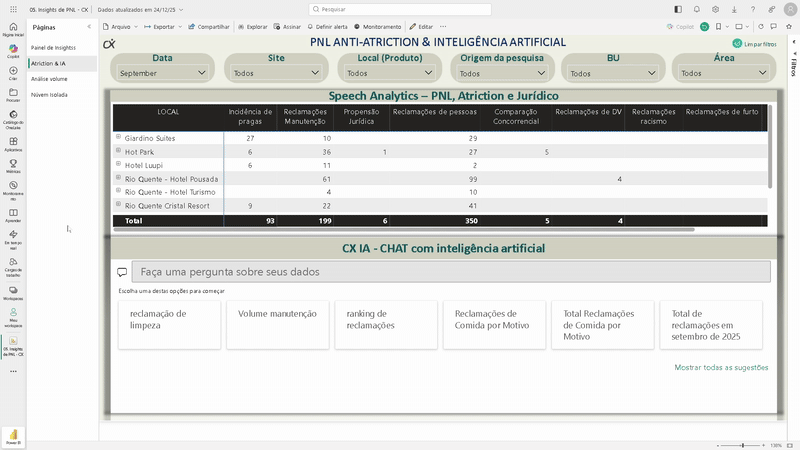Click Compartilhar in the toolbar
This screenshot has height=450, width=800.
point(209,27)
